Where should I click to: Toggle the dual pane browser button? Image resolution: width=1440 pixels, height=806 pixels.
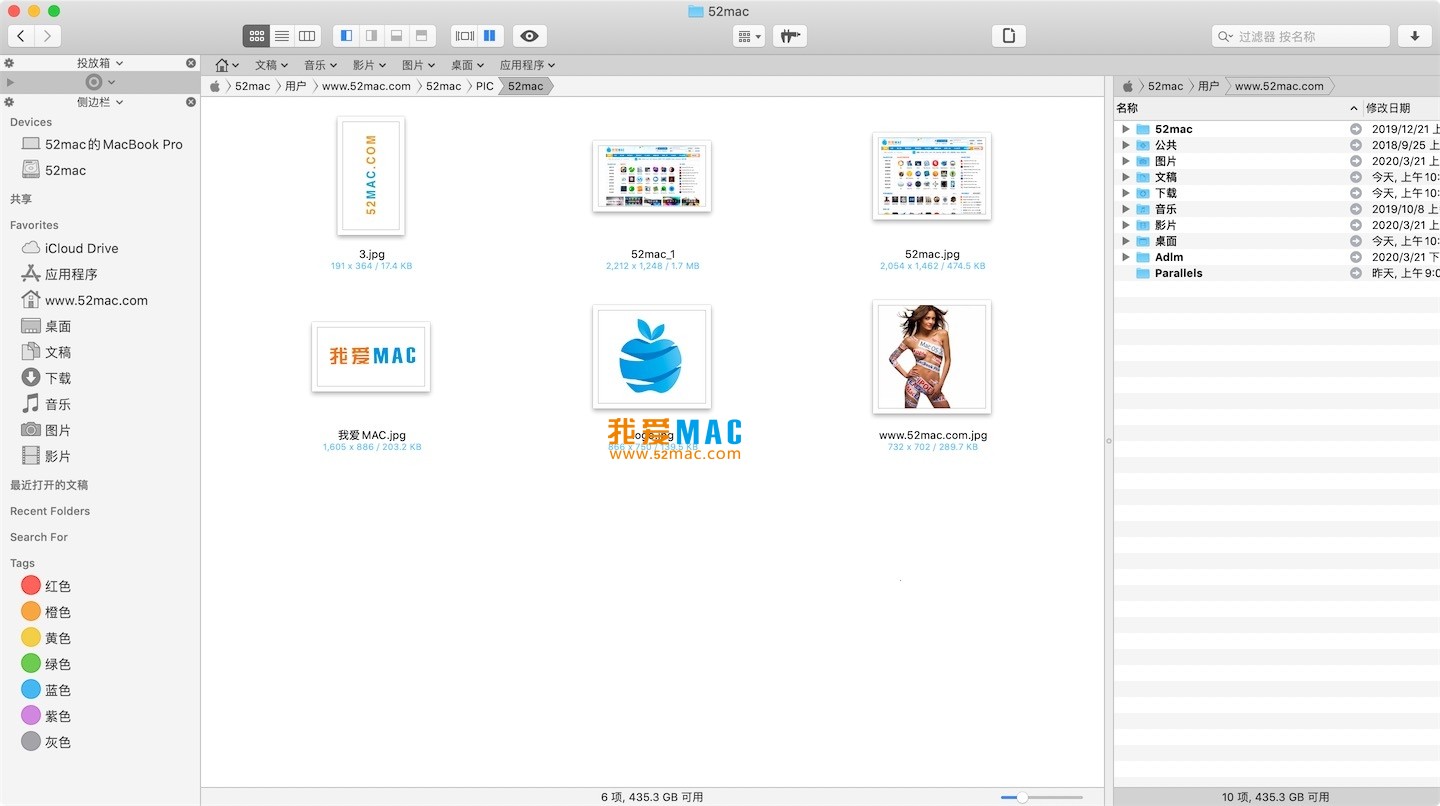pyautogui.click(x=490, y=36)
